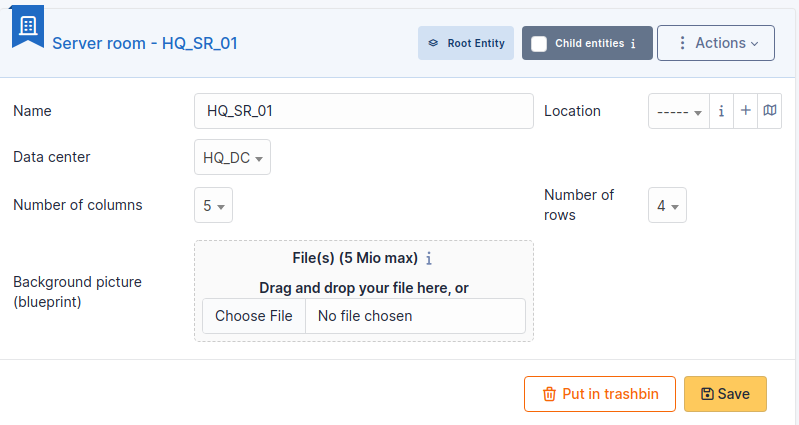Click the file upload info icon

tap(429, 259)
